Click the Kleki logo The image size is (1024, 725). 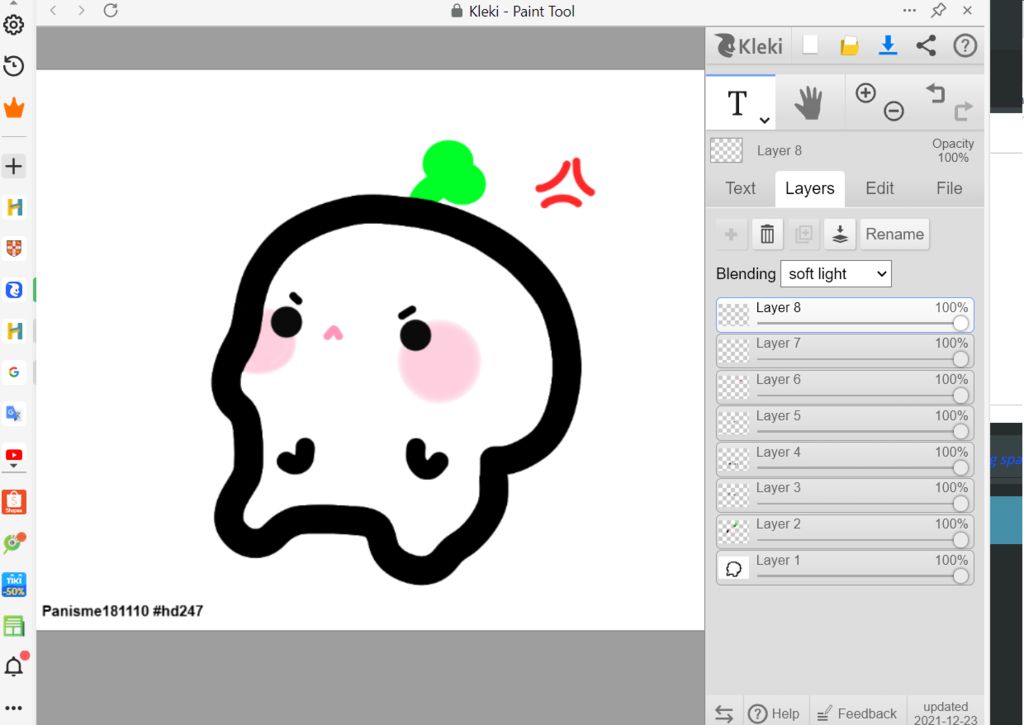tap(748, 46)
